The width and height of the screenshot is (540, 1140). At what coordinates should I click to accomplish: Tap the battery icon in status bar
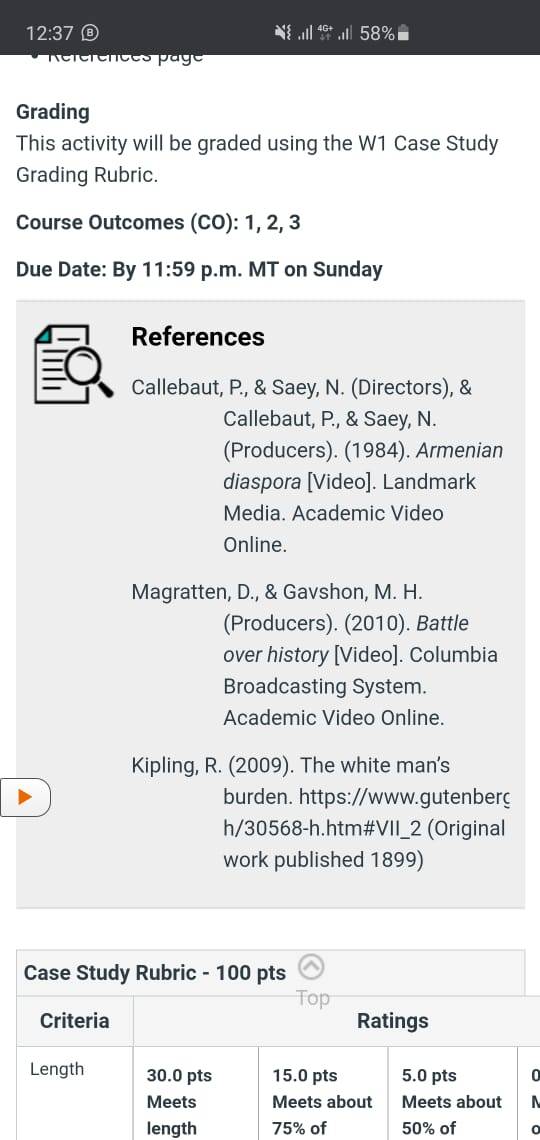pyautogui.click(x=403, y=33)
